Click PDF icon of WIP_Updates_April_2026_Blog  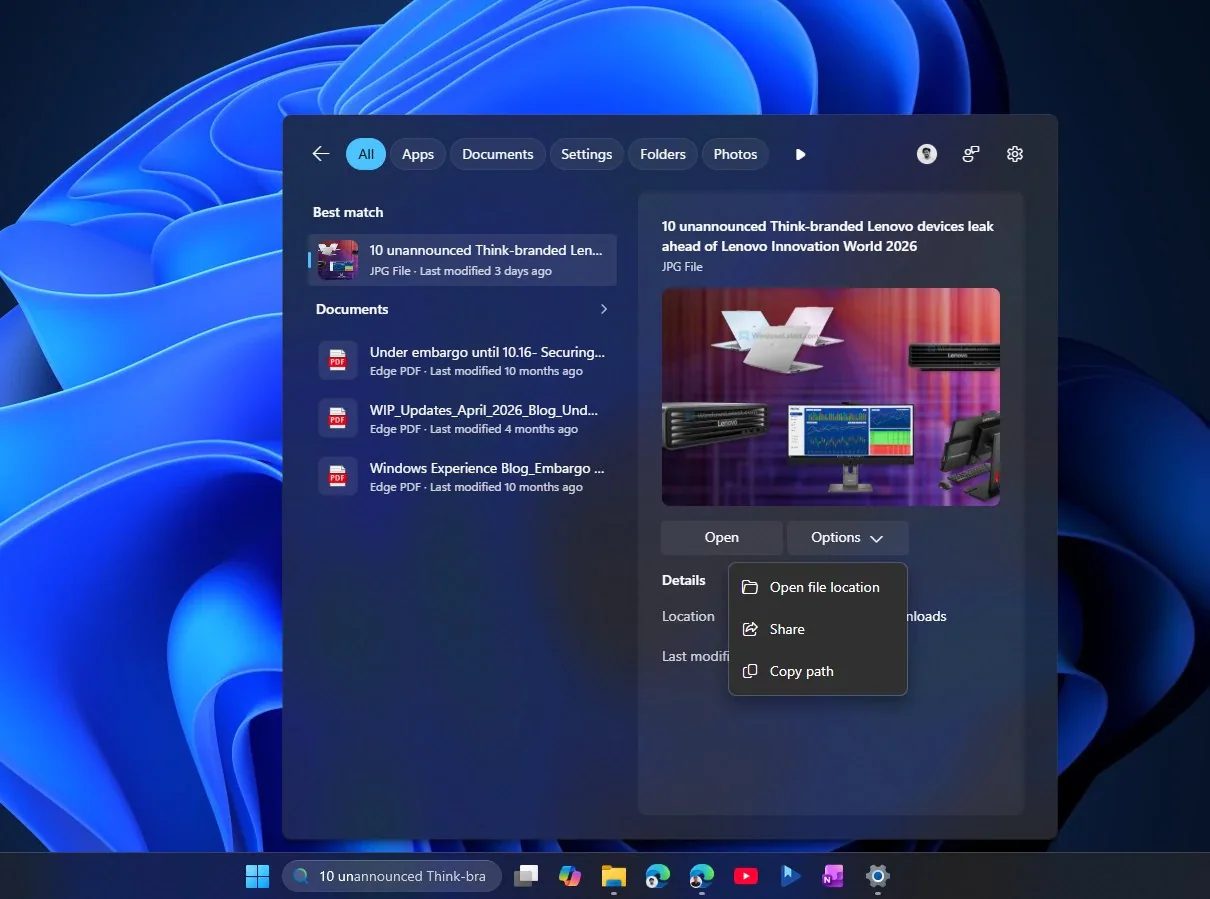click(338, 418)
